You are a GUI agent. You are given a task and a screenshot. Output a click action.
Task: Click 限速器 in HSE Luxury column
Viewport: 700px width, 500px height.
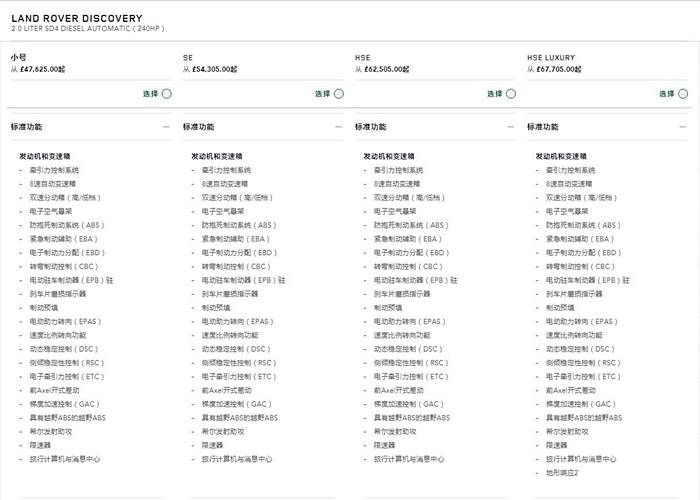point(556,445)
